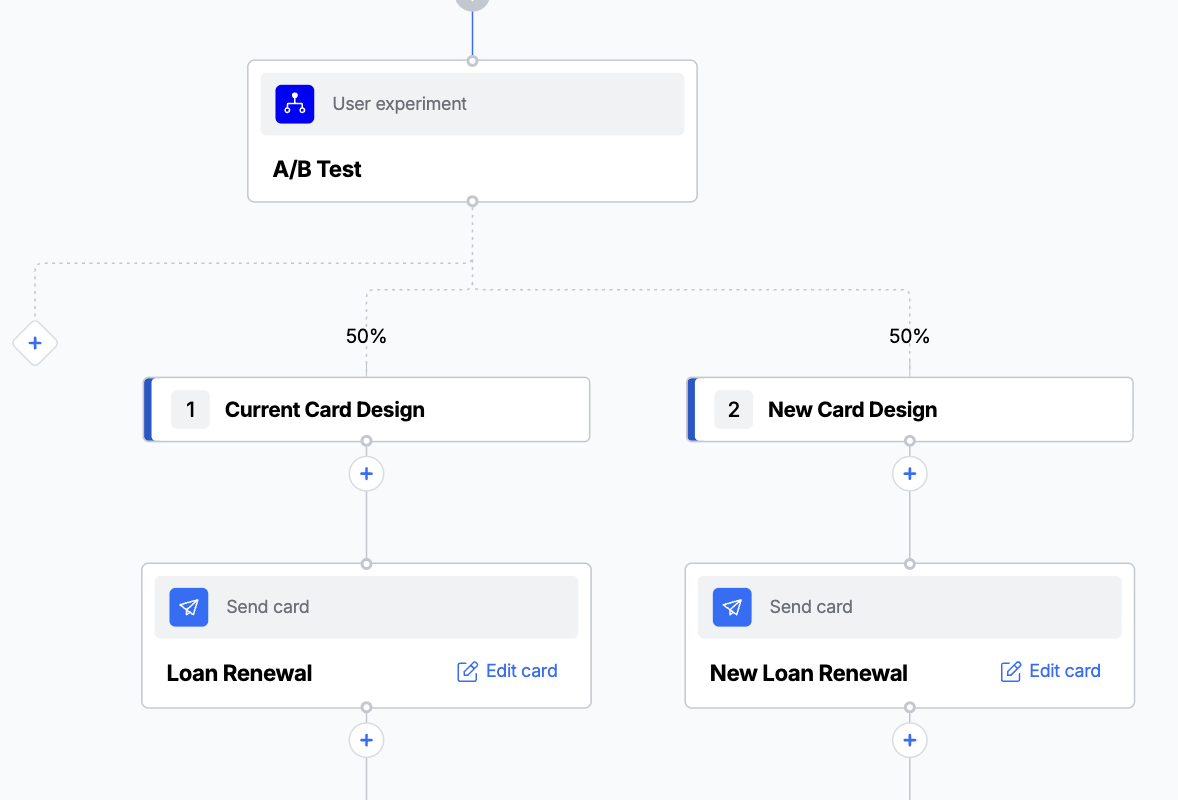Add a step below the Loan Renewal card
Screen dimensions: 1178x800
[x=366, y=740]
